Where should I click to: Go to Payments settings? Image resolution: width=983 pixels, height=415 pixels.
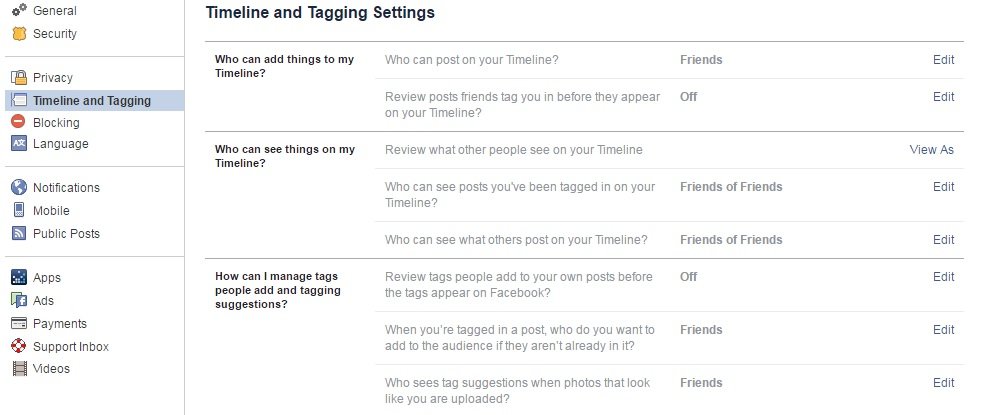click(x=59, y=324)
